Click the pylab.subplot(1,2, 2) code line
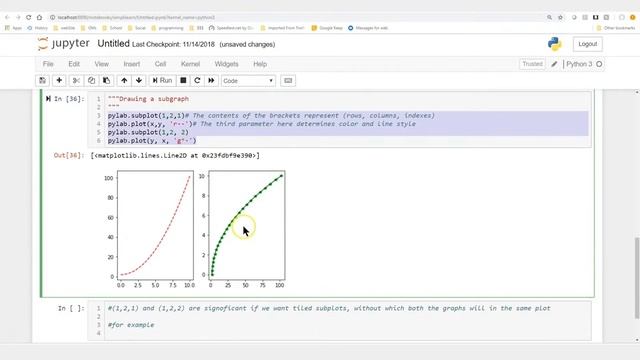Image resolution: width=640 pixels, height=360 pixels. pos(148,132)
